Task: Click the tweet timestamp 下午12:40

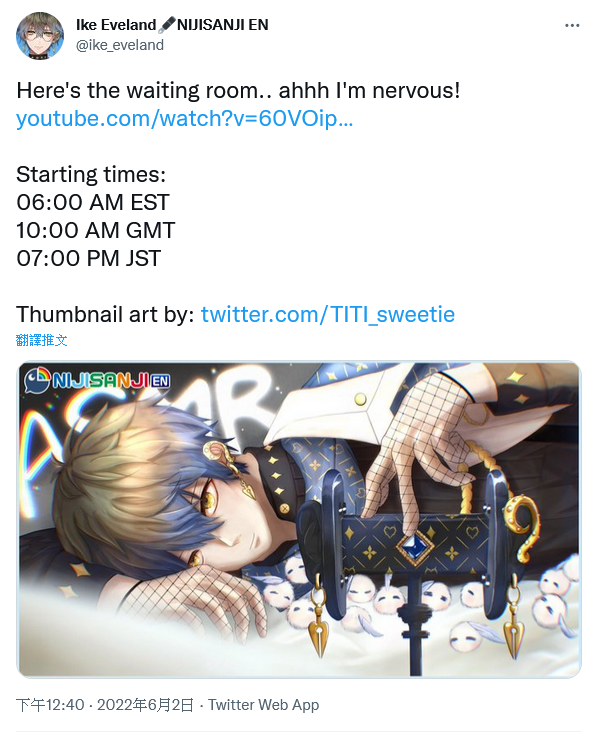Action: [x=50, y=705]
